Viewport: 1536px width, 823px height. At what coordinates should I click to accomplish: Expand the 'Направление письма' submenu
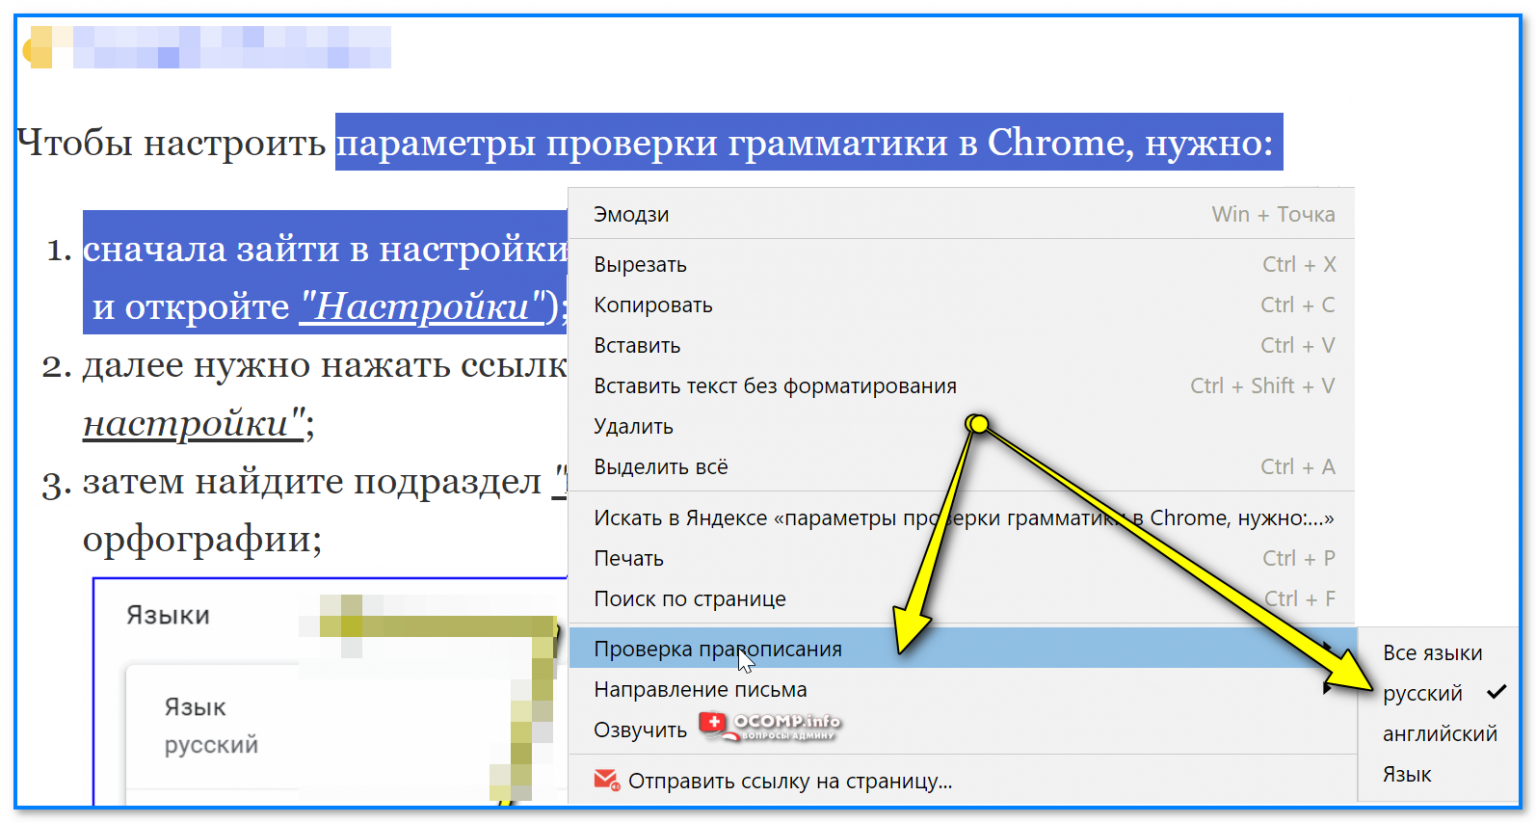[962, 689]
